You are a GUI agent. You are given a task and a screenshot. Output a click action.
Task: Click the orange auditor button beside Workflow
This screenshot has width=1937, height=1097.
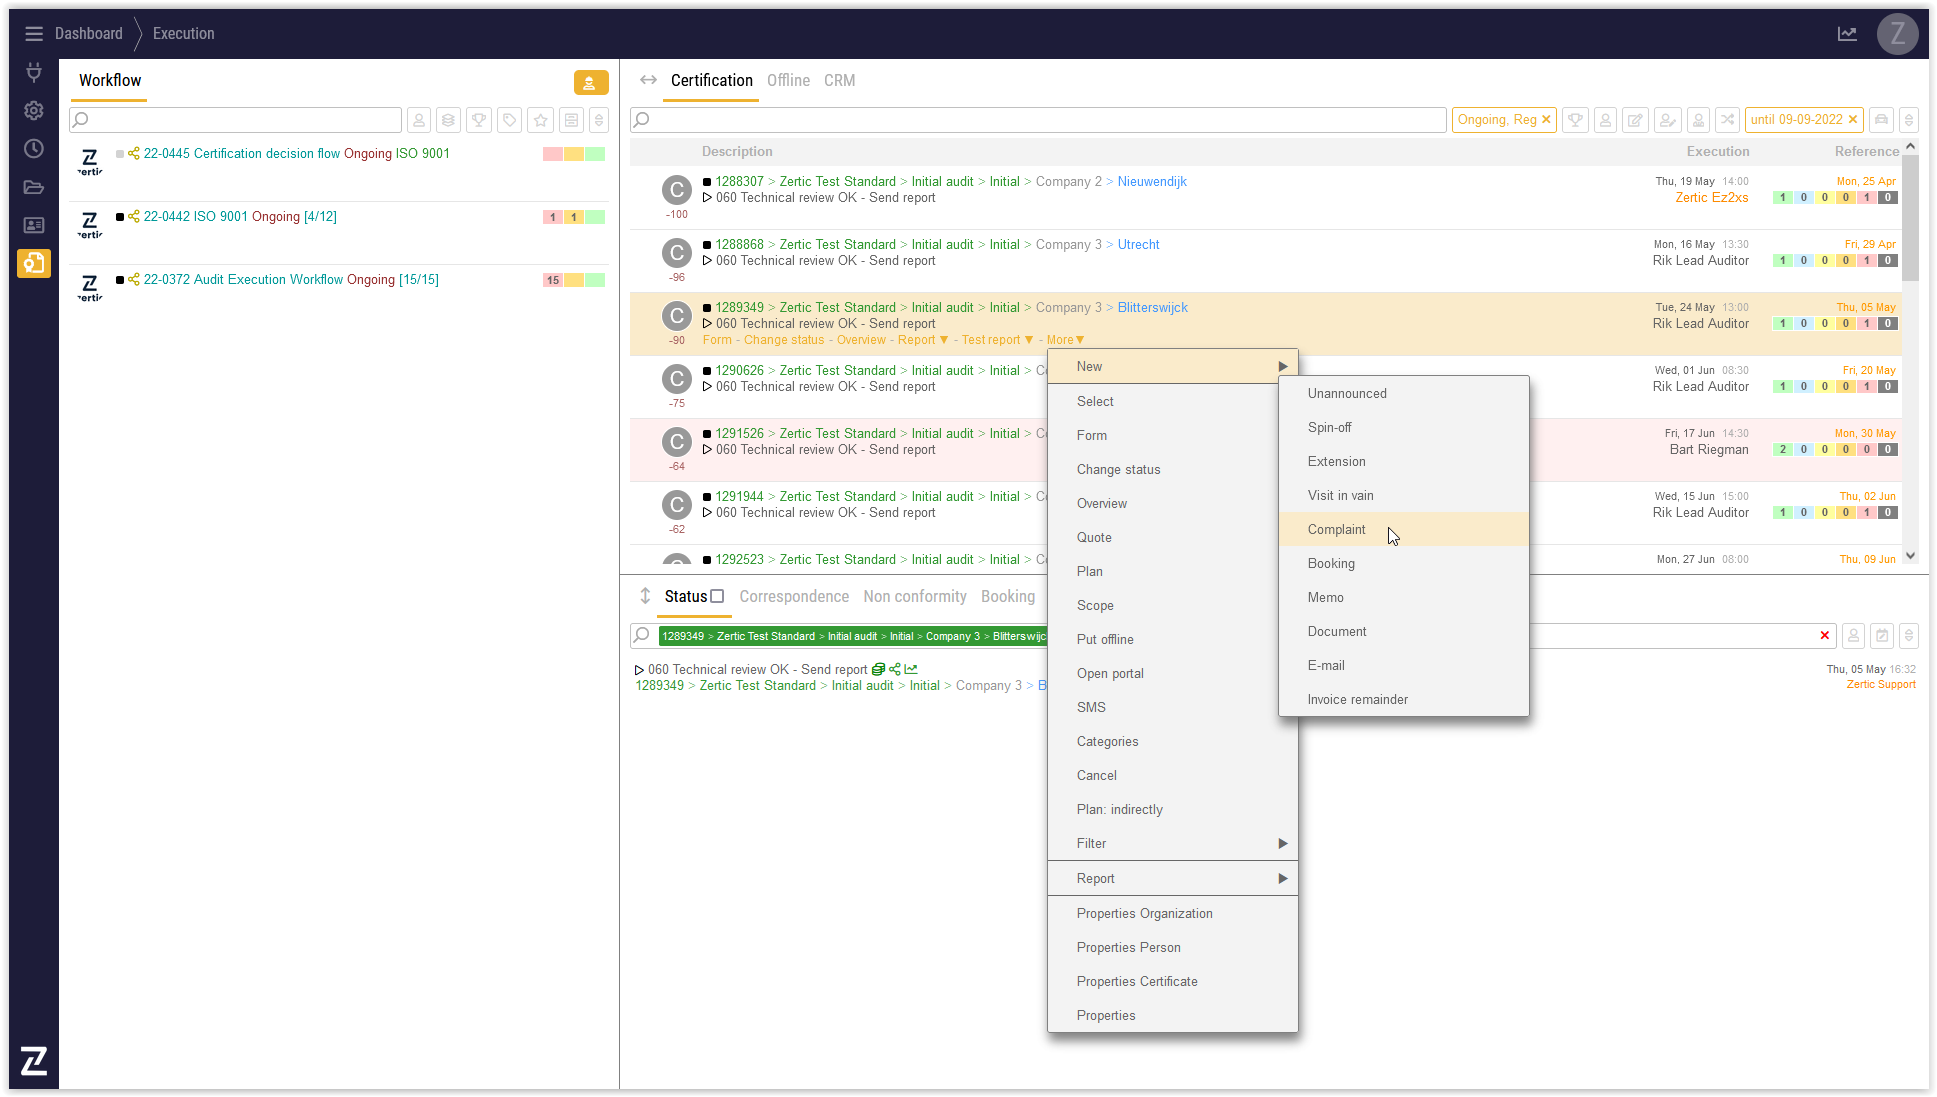[x=590, y=83]
